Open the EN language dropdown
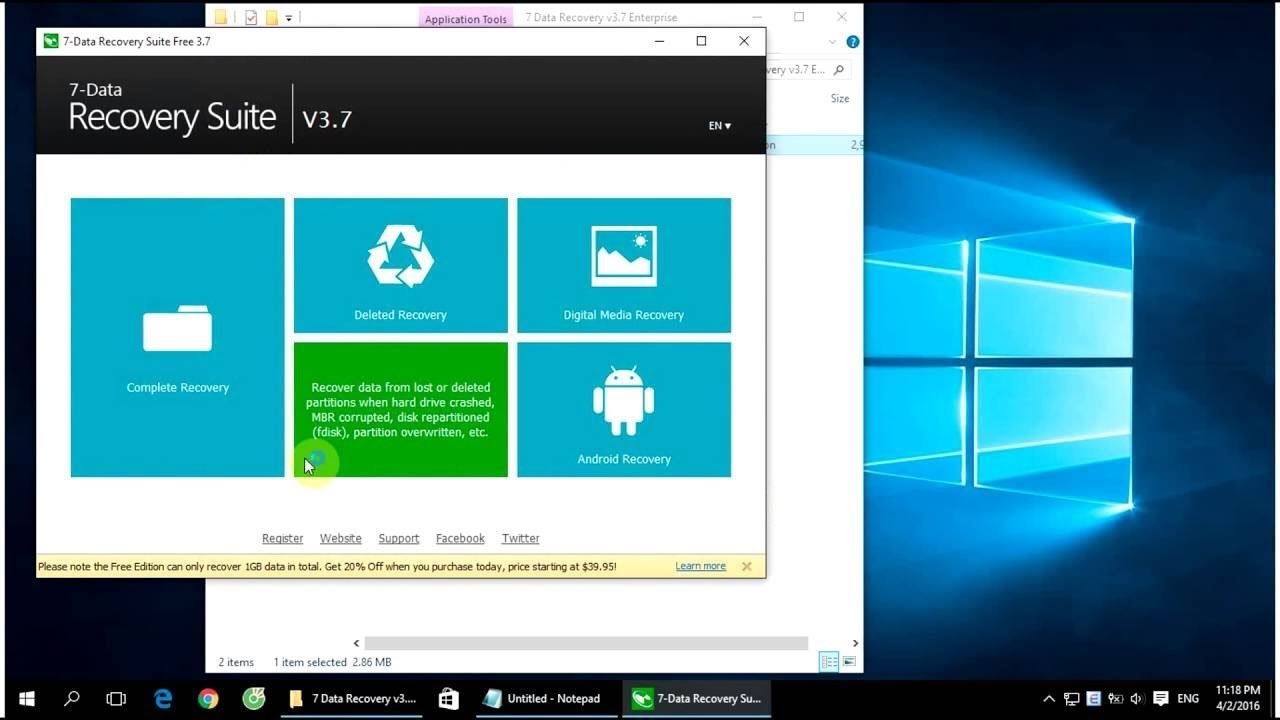Image resolution: width=1280 pixels, height=720 pixels. tap(719, 126)
